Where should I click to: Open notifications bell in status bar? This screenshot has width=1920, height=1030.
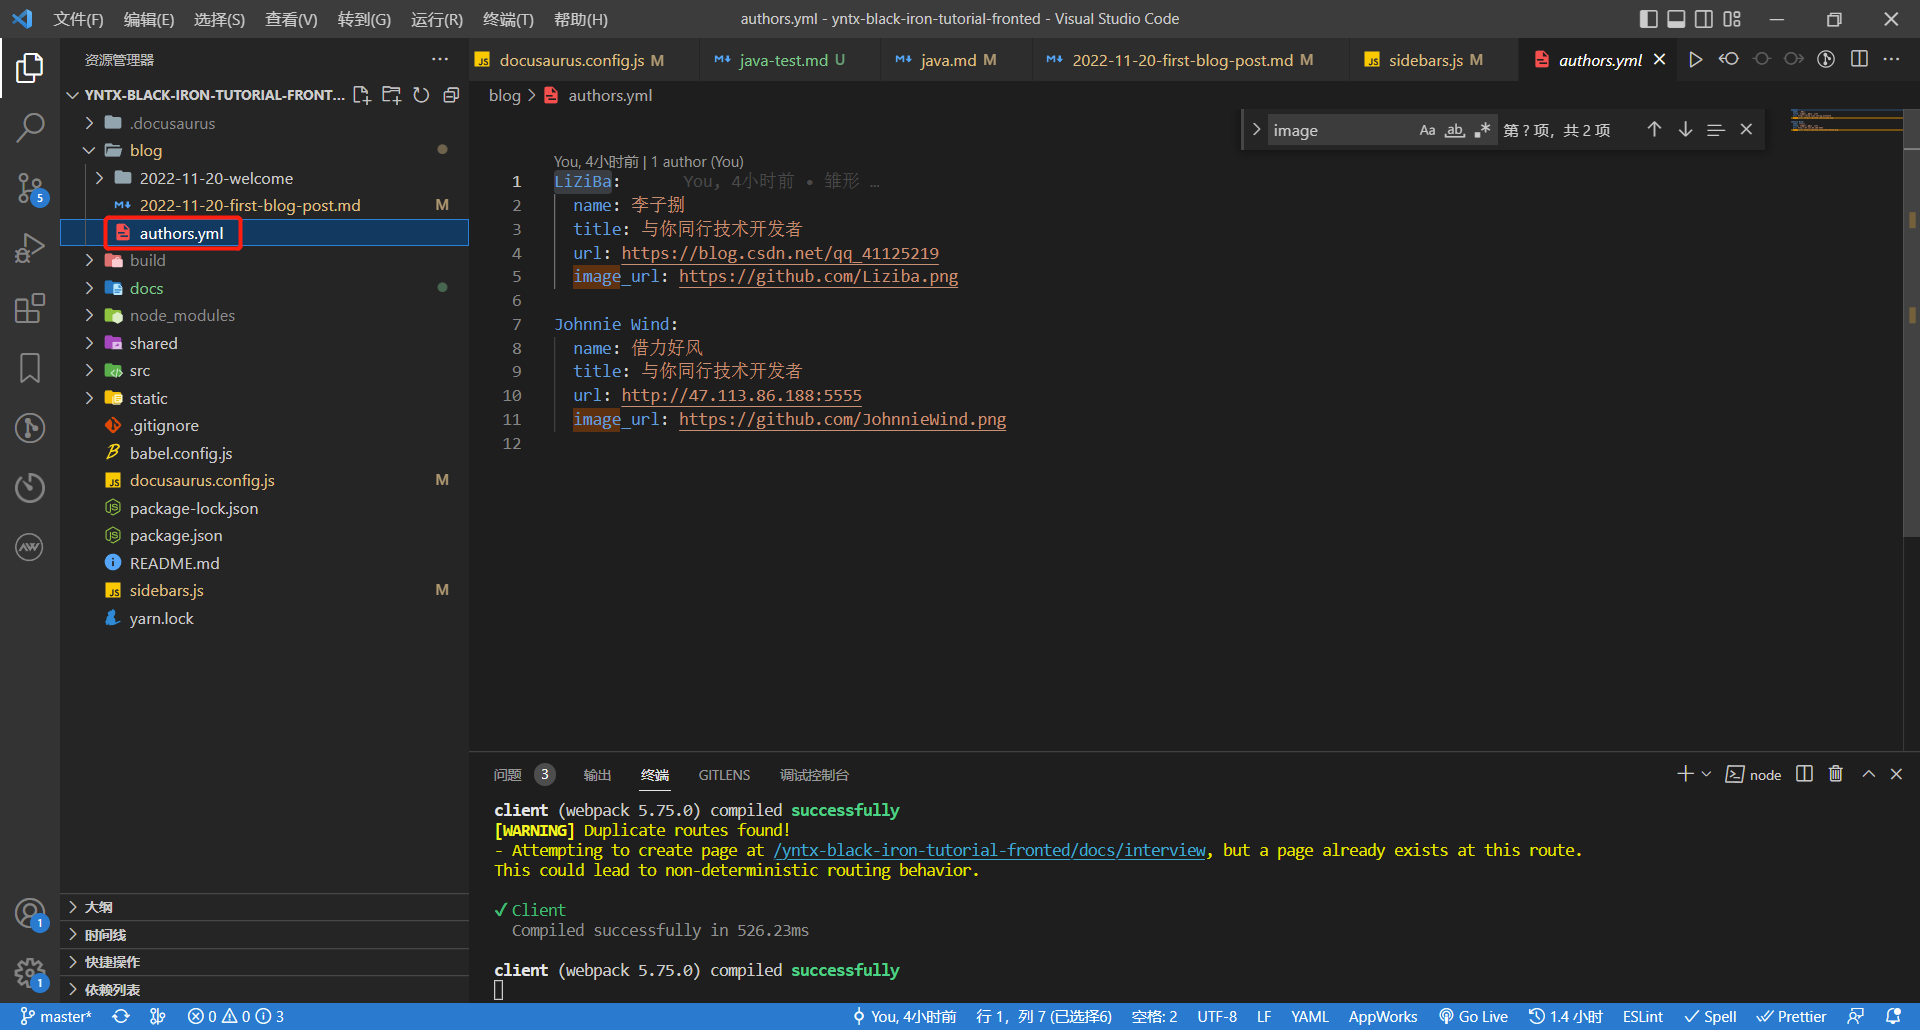[x=1893, y=1016]
